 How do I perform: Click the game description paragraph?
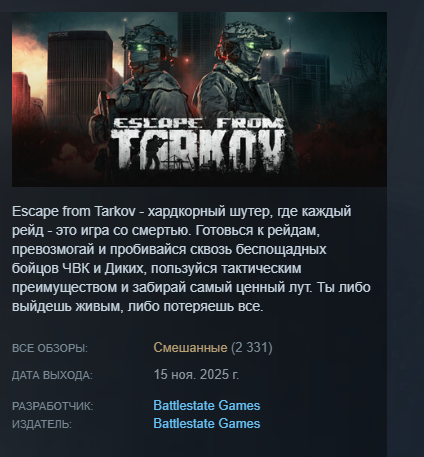coord(191,259)
